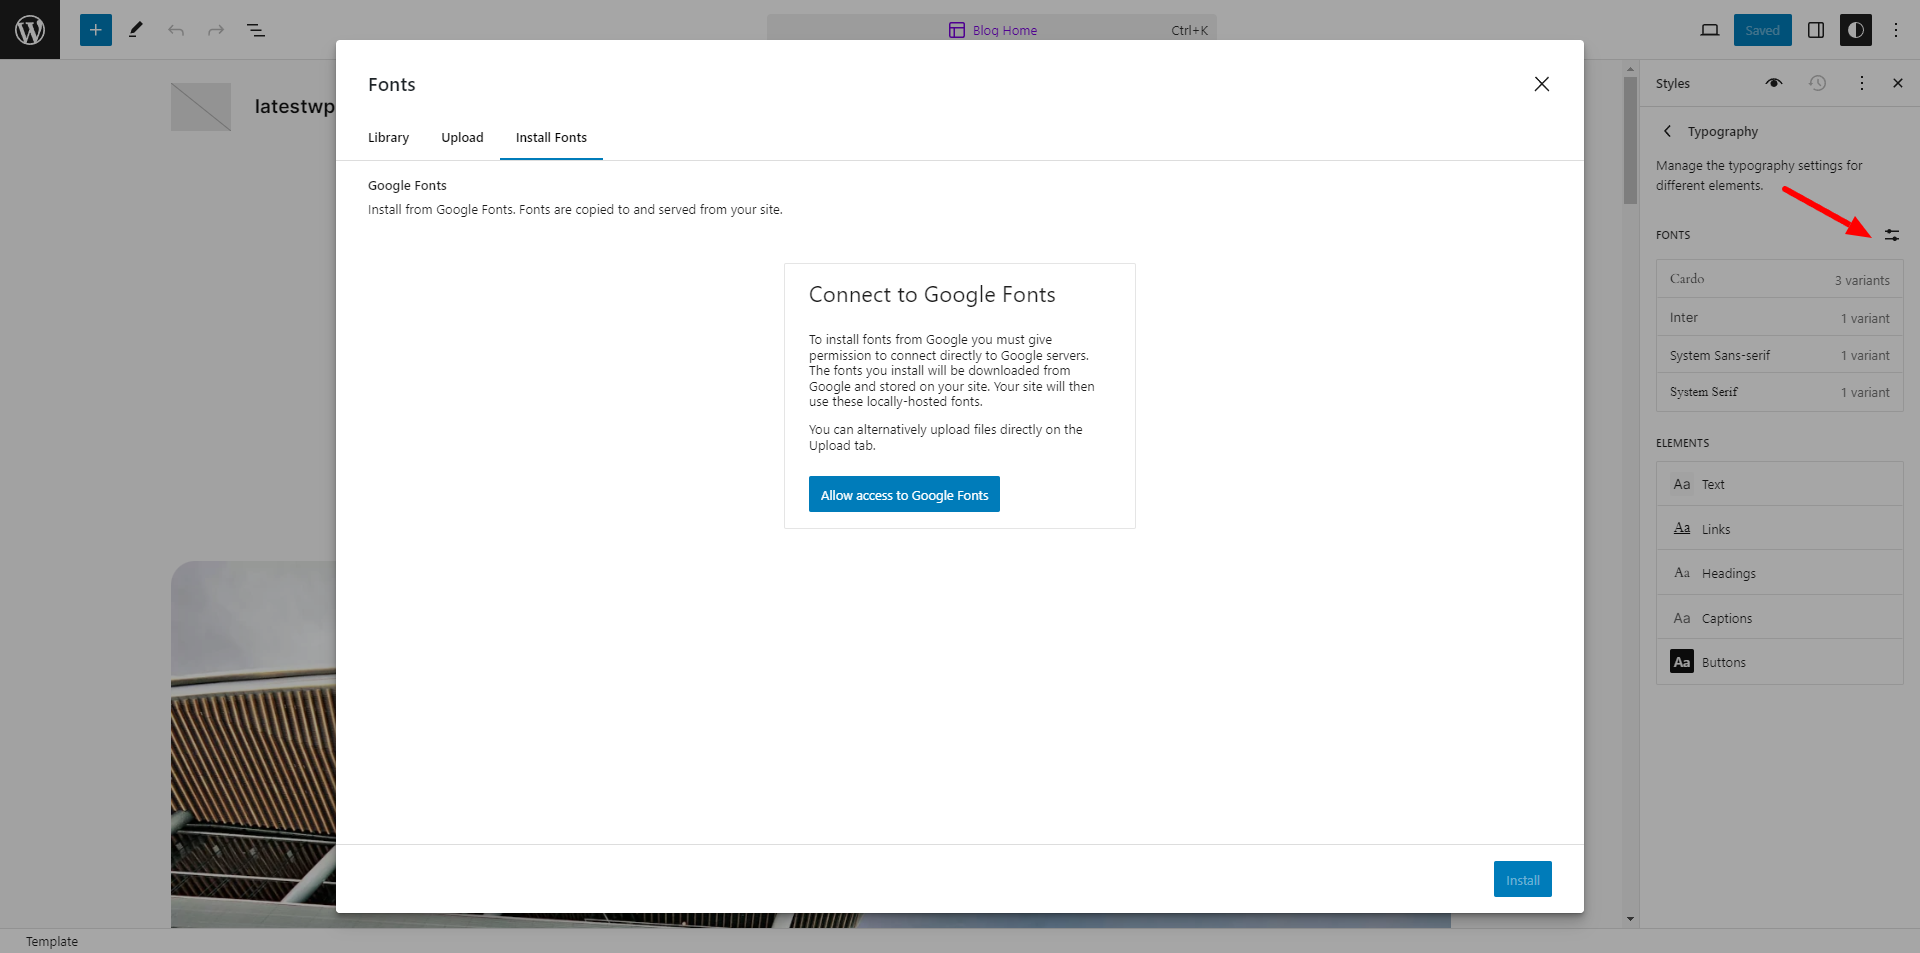Open the Headings element typography

(x=1779, y=573)
